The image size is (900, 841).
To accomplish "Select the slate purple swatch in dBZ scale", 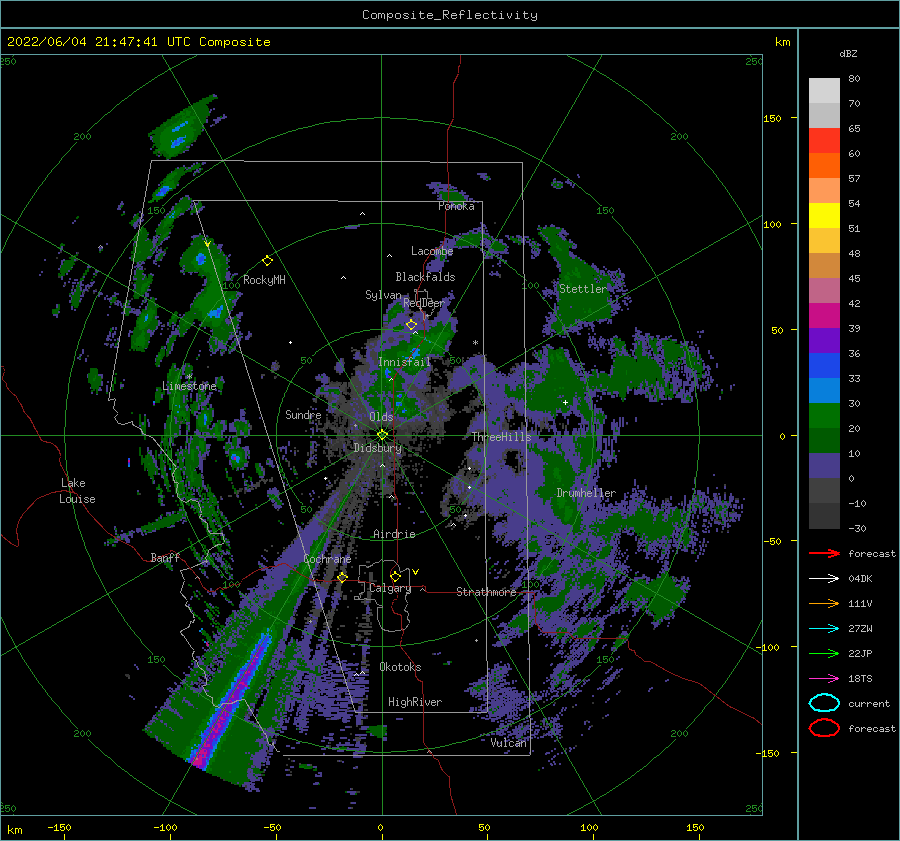I will 824,466.
